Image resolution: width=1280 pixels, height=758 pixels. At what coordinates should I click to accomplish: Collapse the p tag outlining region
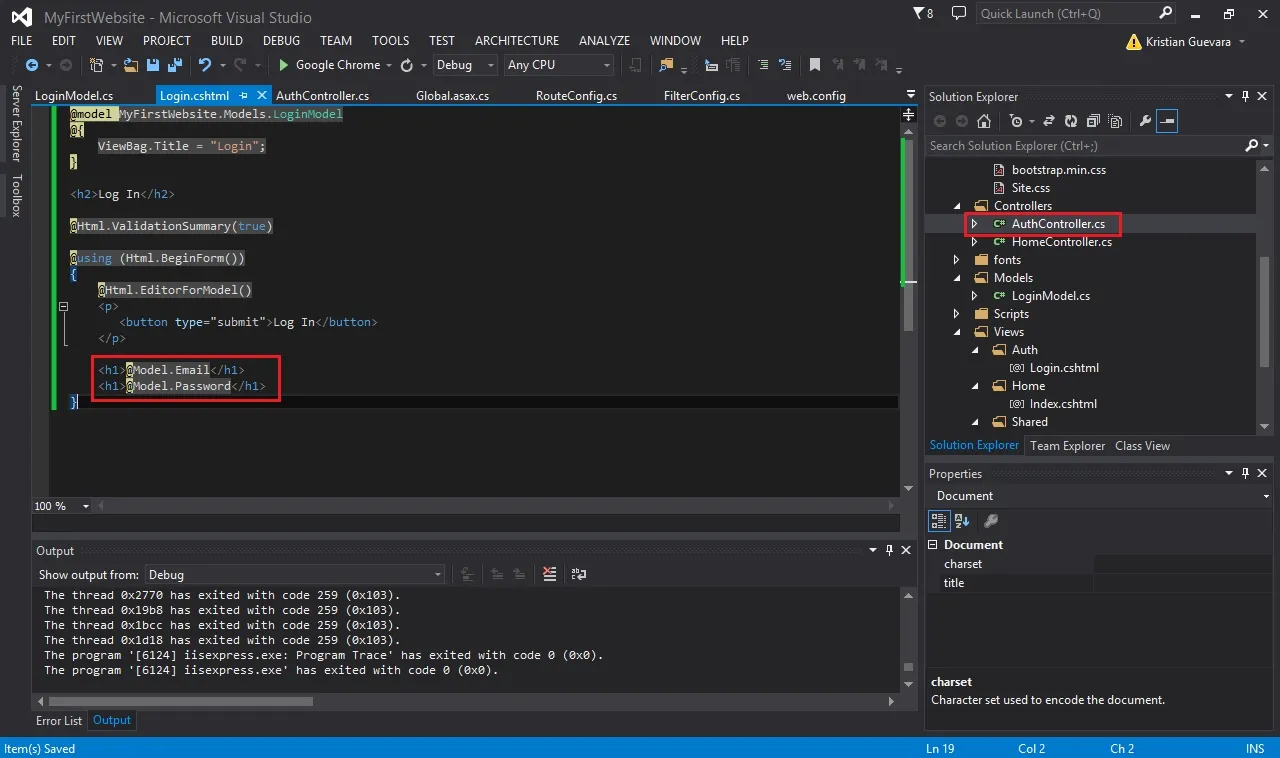click(x=63, y=307)
